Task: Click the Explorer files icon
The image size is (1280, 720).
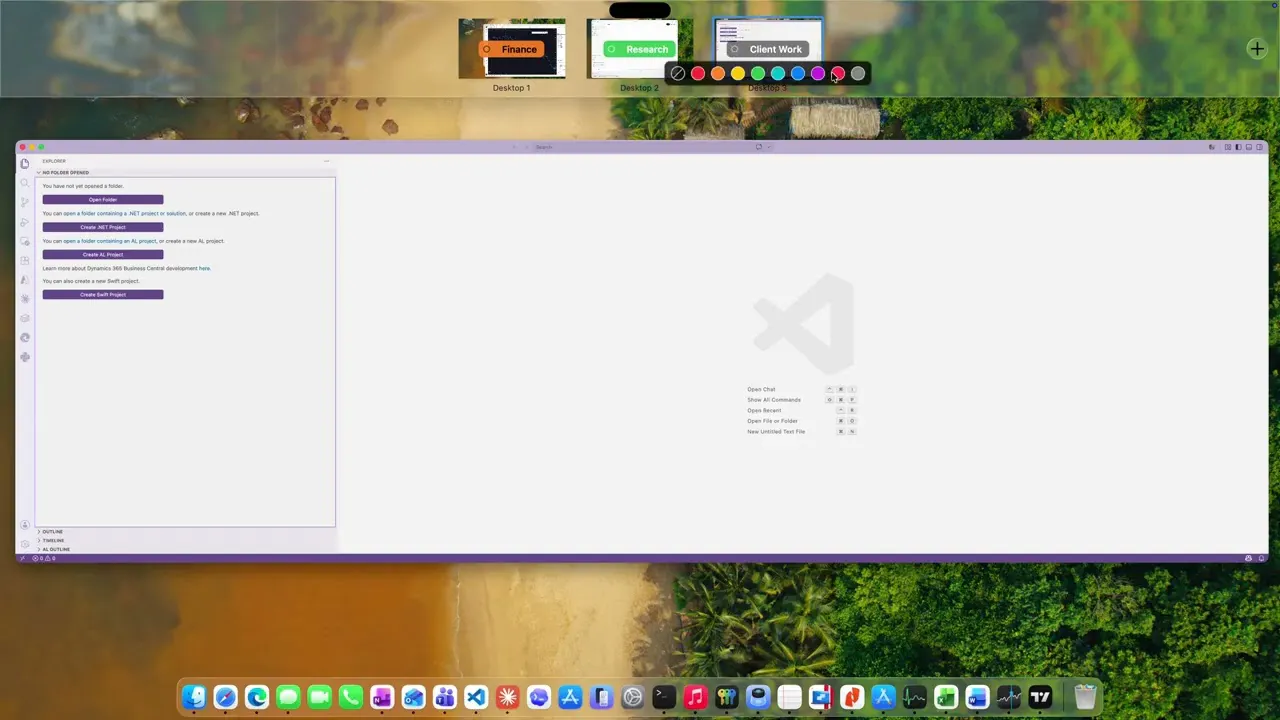Action: [25, 164]
